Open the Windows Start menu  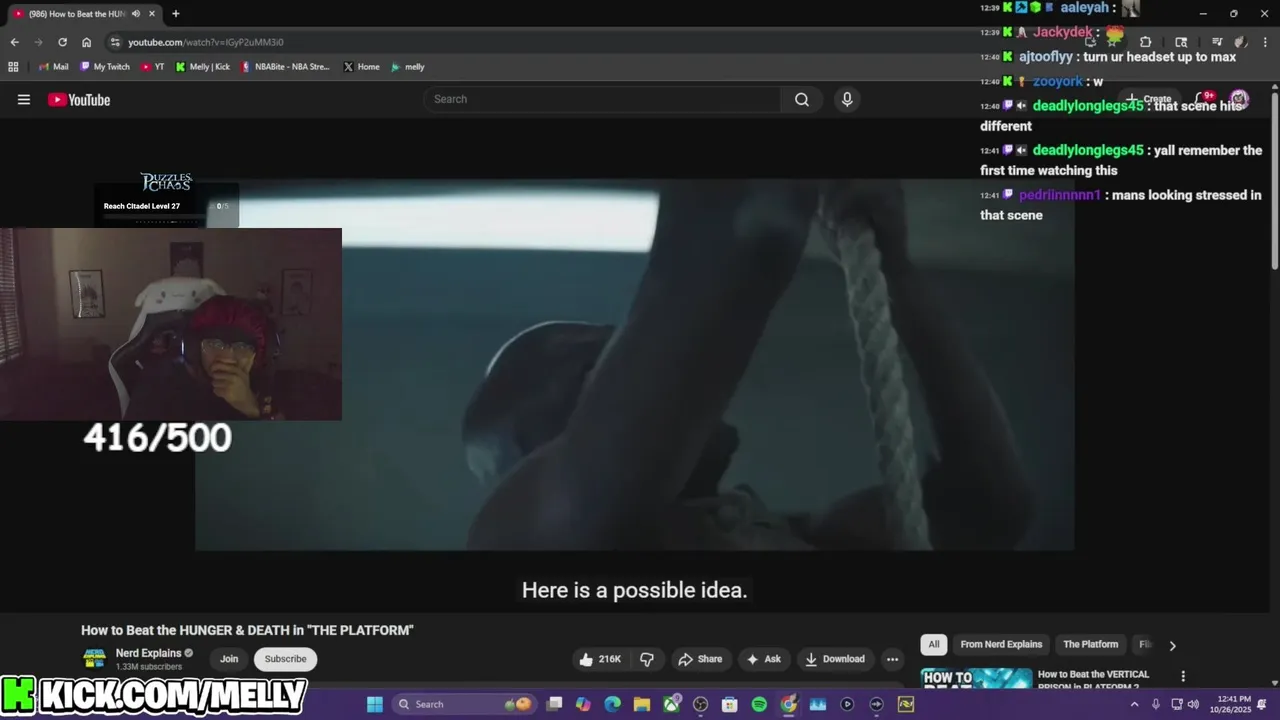click(x=374, y=704)
